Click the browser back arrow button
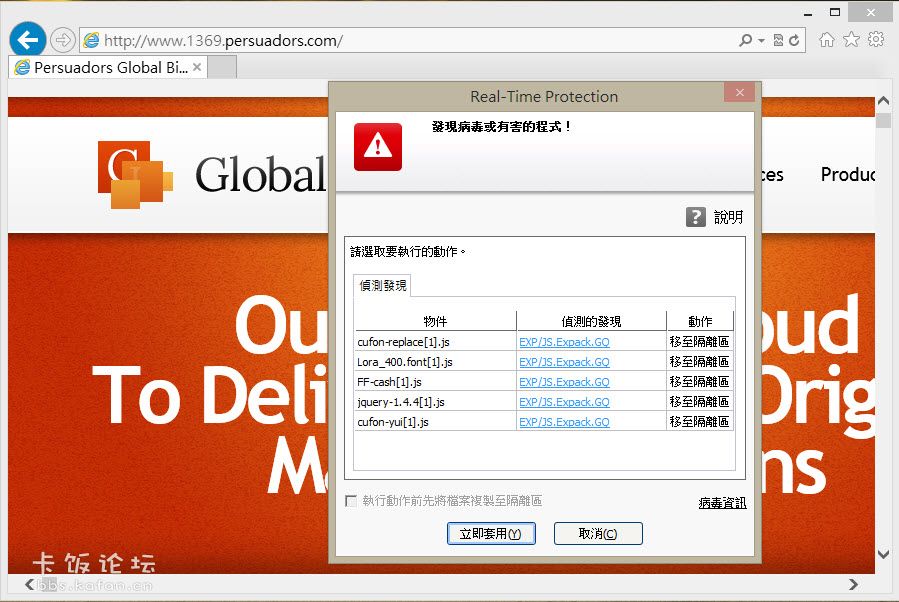This screenshot has width=899, height=602. (x=28, y=40)
